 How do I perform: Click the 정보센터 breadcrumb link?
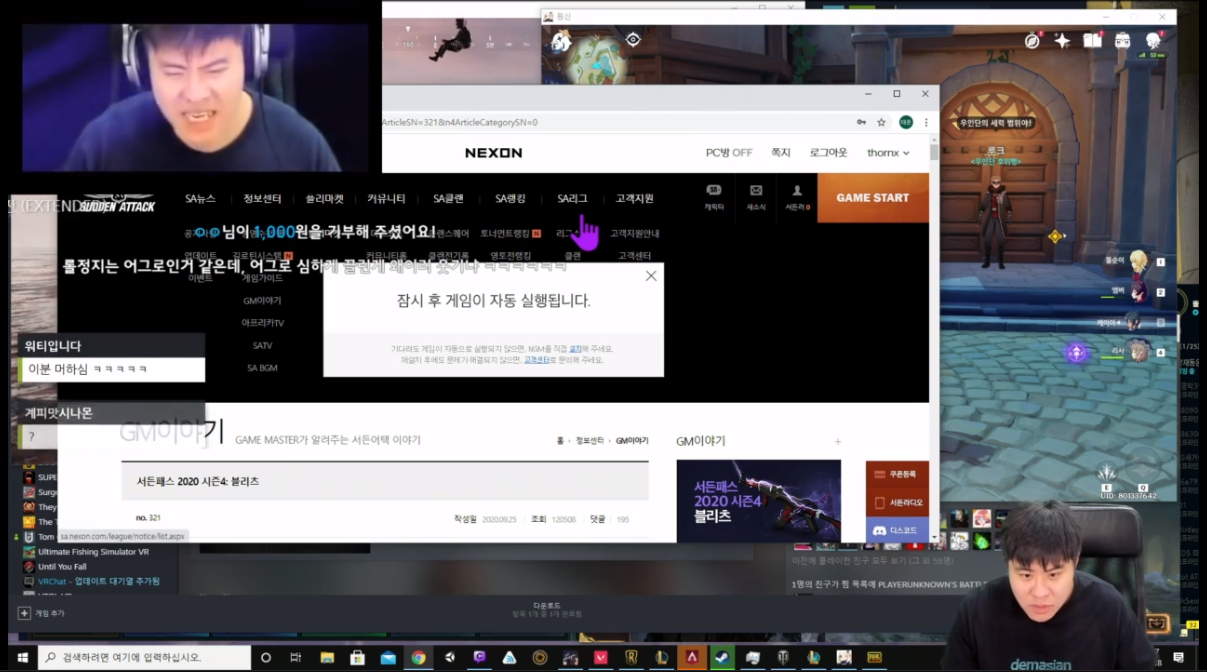point(590,441)
